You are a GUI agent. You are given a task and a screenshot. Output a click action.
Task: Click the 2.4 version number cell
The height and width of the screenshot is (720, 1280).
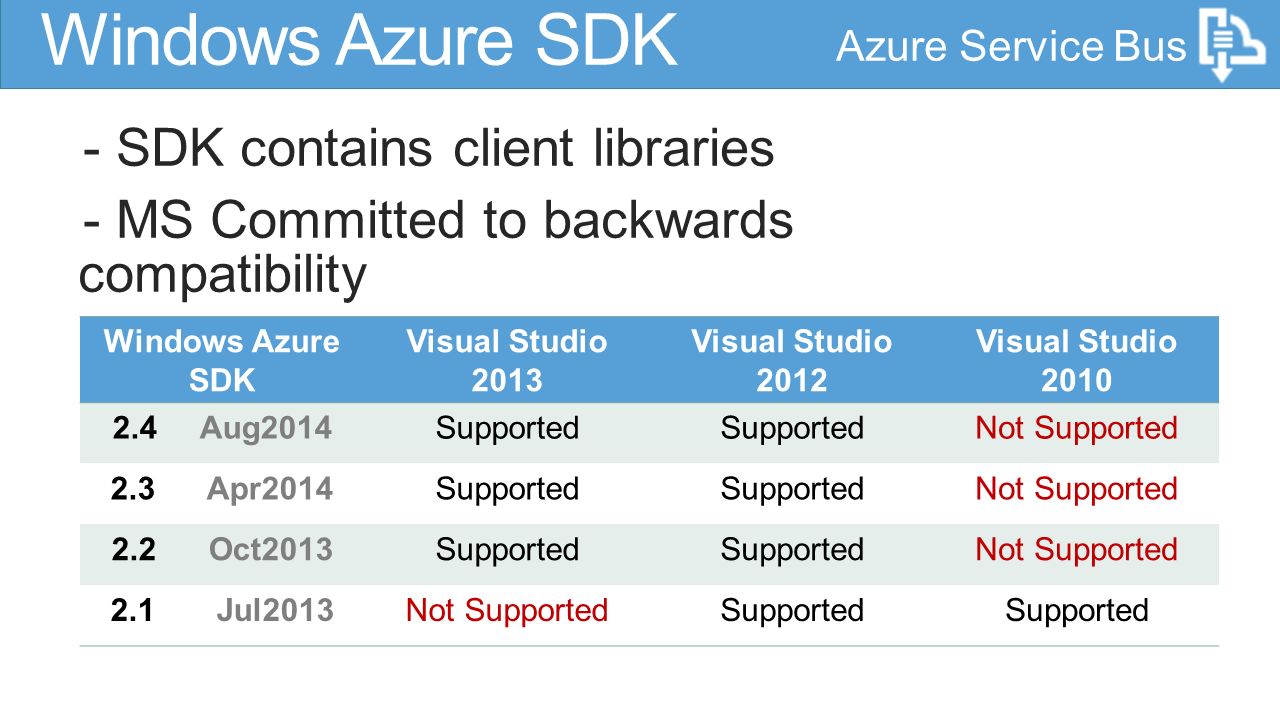(135, 428)
